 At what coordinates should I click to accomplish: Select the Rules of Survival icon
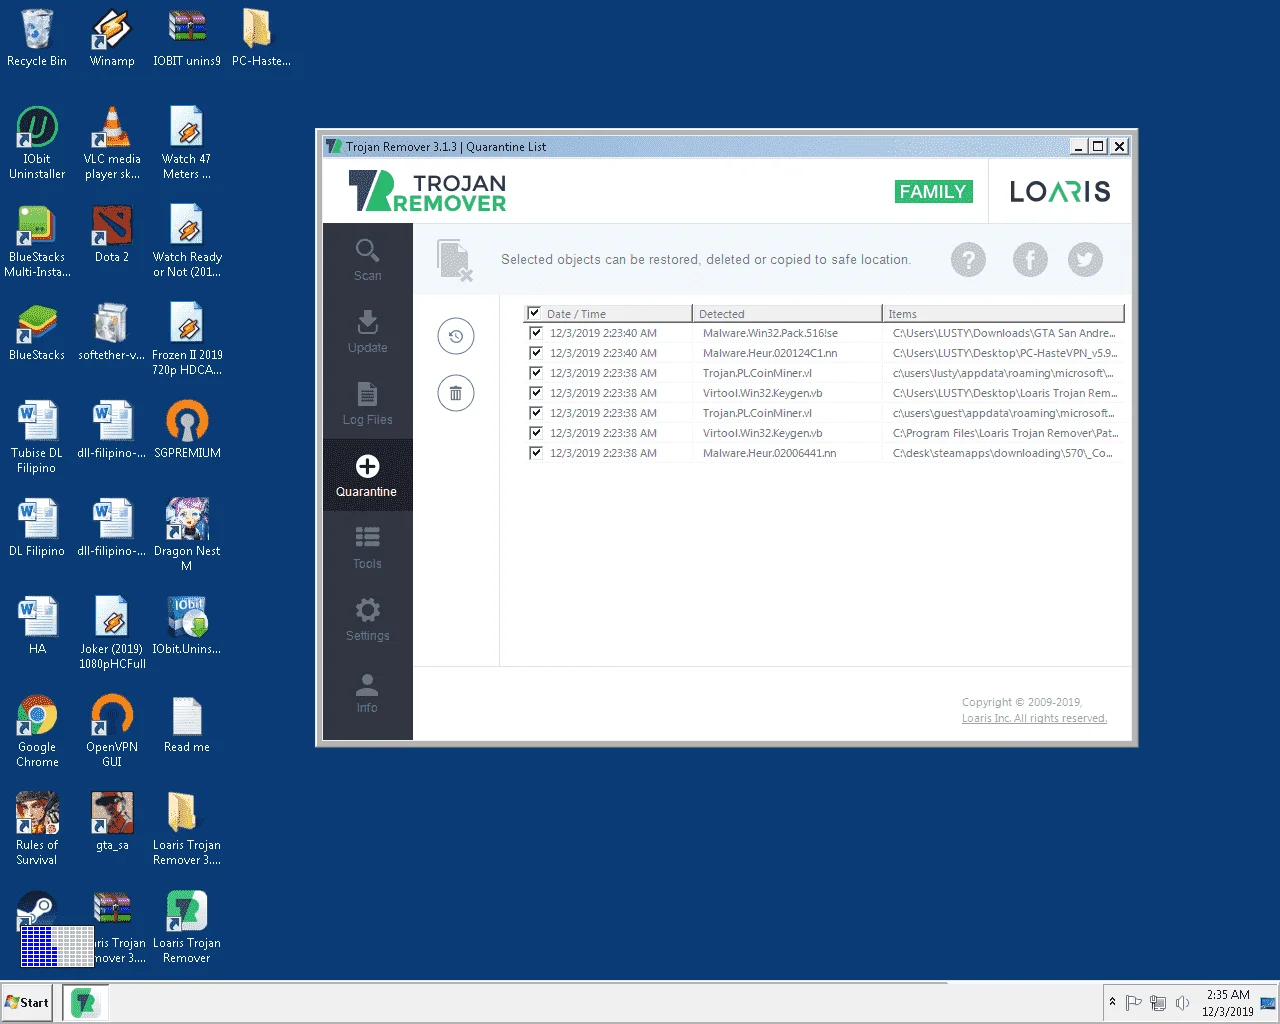[37, 829]
